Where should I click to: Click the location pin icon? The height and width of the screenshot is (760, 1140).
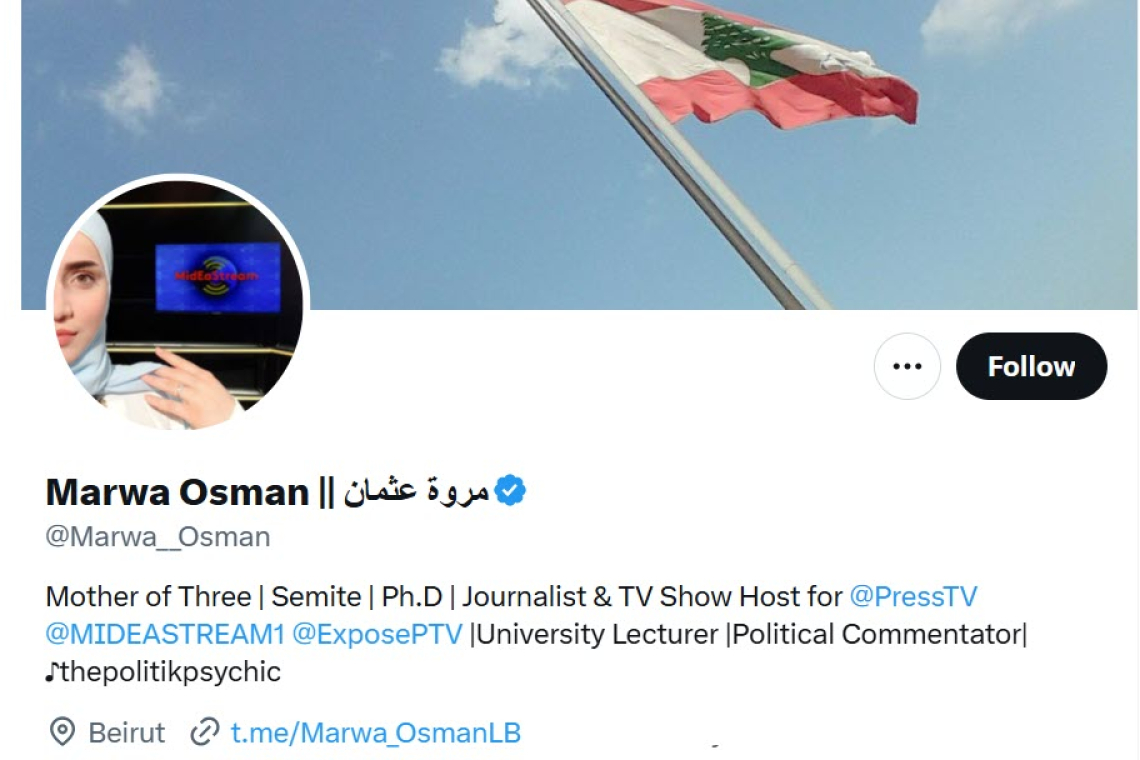pos(63,732)
